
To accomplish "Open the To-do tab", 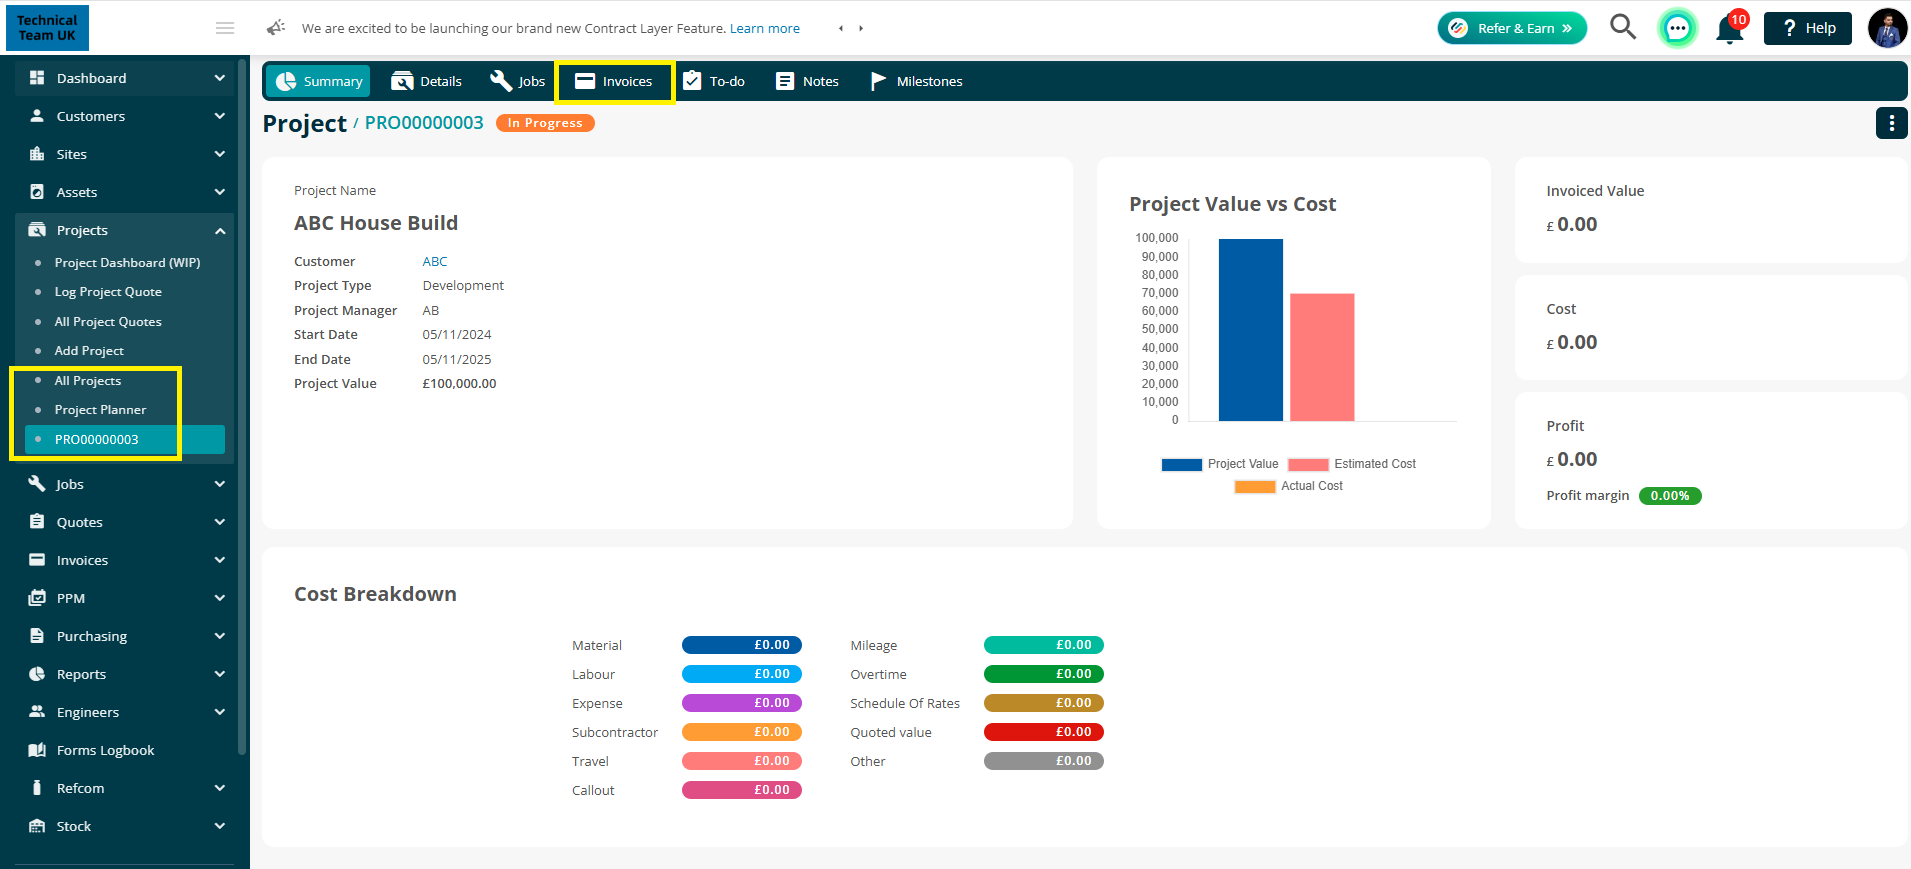I will coord(713,81).
